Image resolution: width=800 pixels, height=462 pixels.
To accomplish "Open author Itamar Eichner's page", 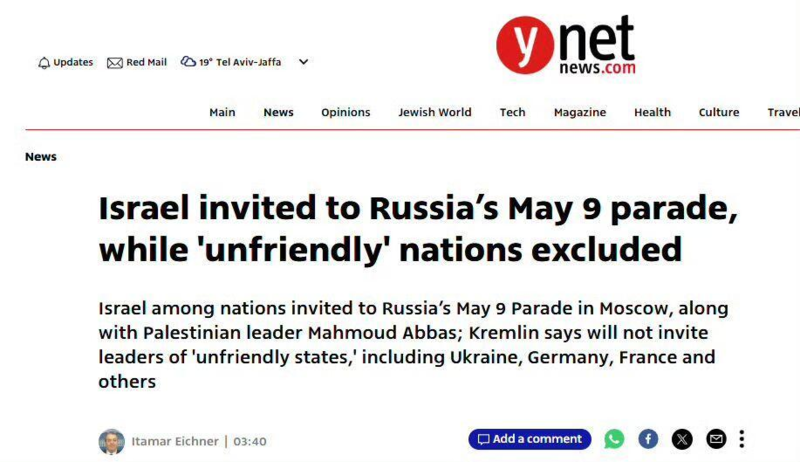I will (175, 441).
